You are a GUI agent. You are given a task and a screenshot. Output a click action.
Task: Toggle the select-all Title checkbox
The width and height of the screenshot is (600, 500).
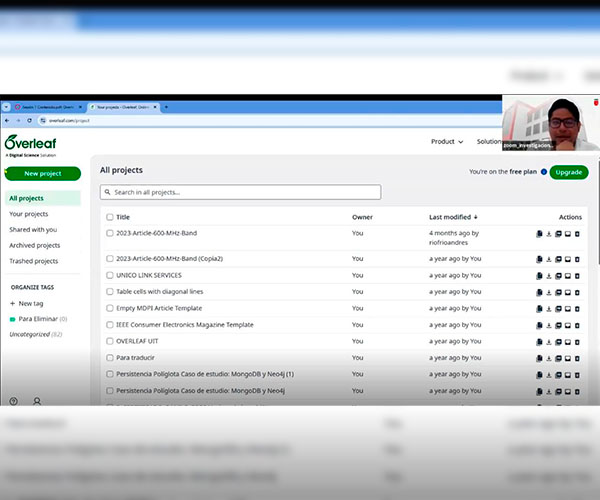[110, 217]
